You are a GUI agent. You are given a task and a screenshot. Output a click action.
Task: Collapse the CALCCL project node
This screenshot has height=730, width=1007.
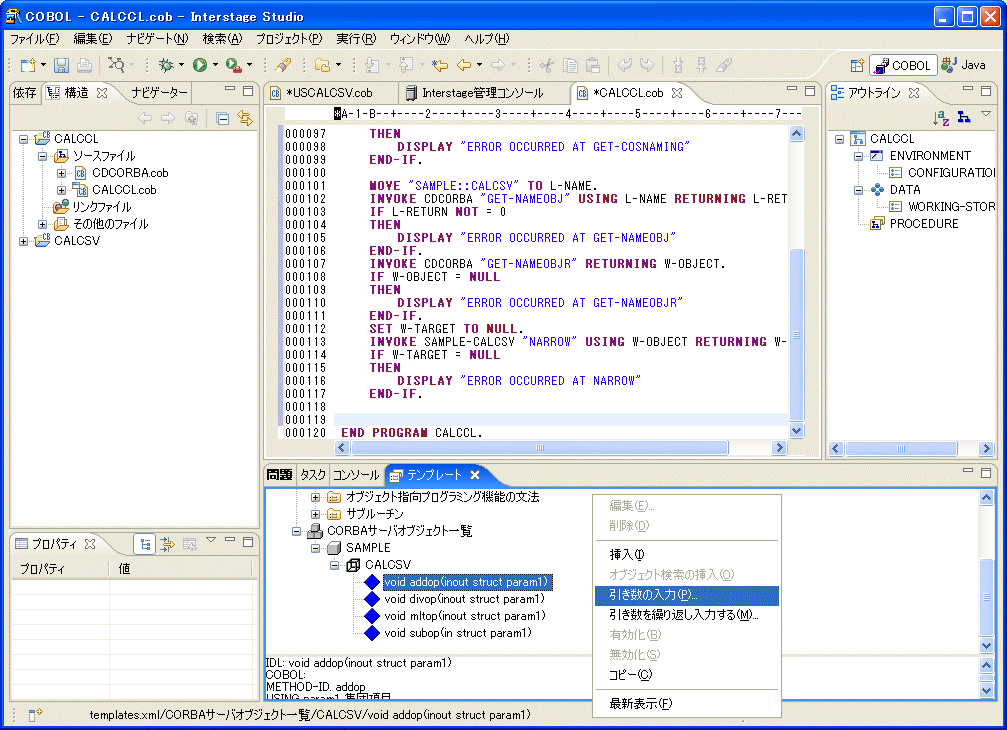24,139
